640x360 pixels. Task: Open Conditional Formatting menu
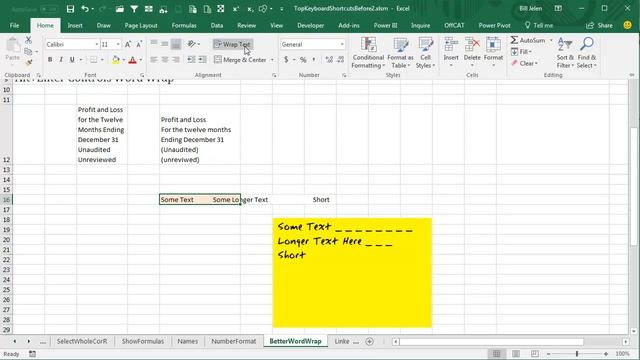(368, 53)
